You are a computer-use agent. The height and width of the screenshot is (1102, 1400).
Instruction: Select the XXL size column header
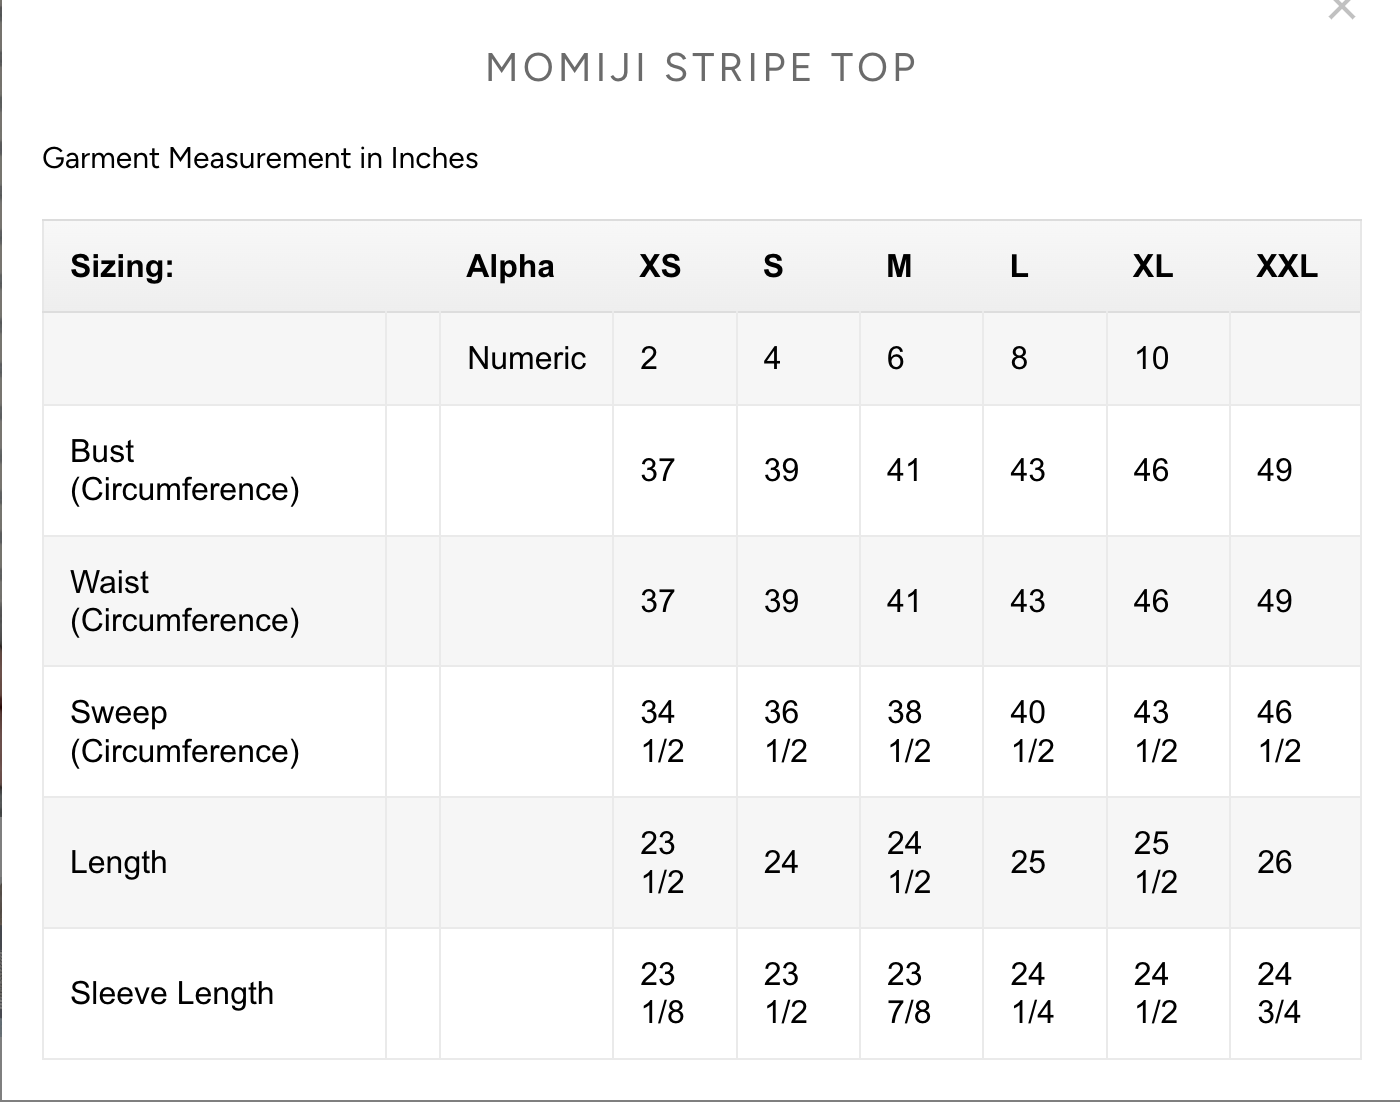(1286, 266)
